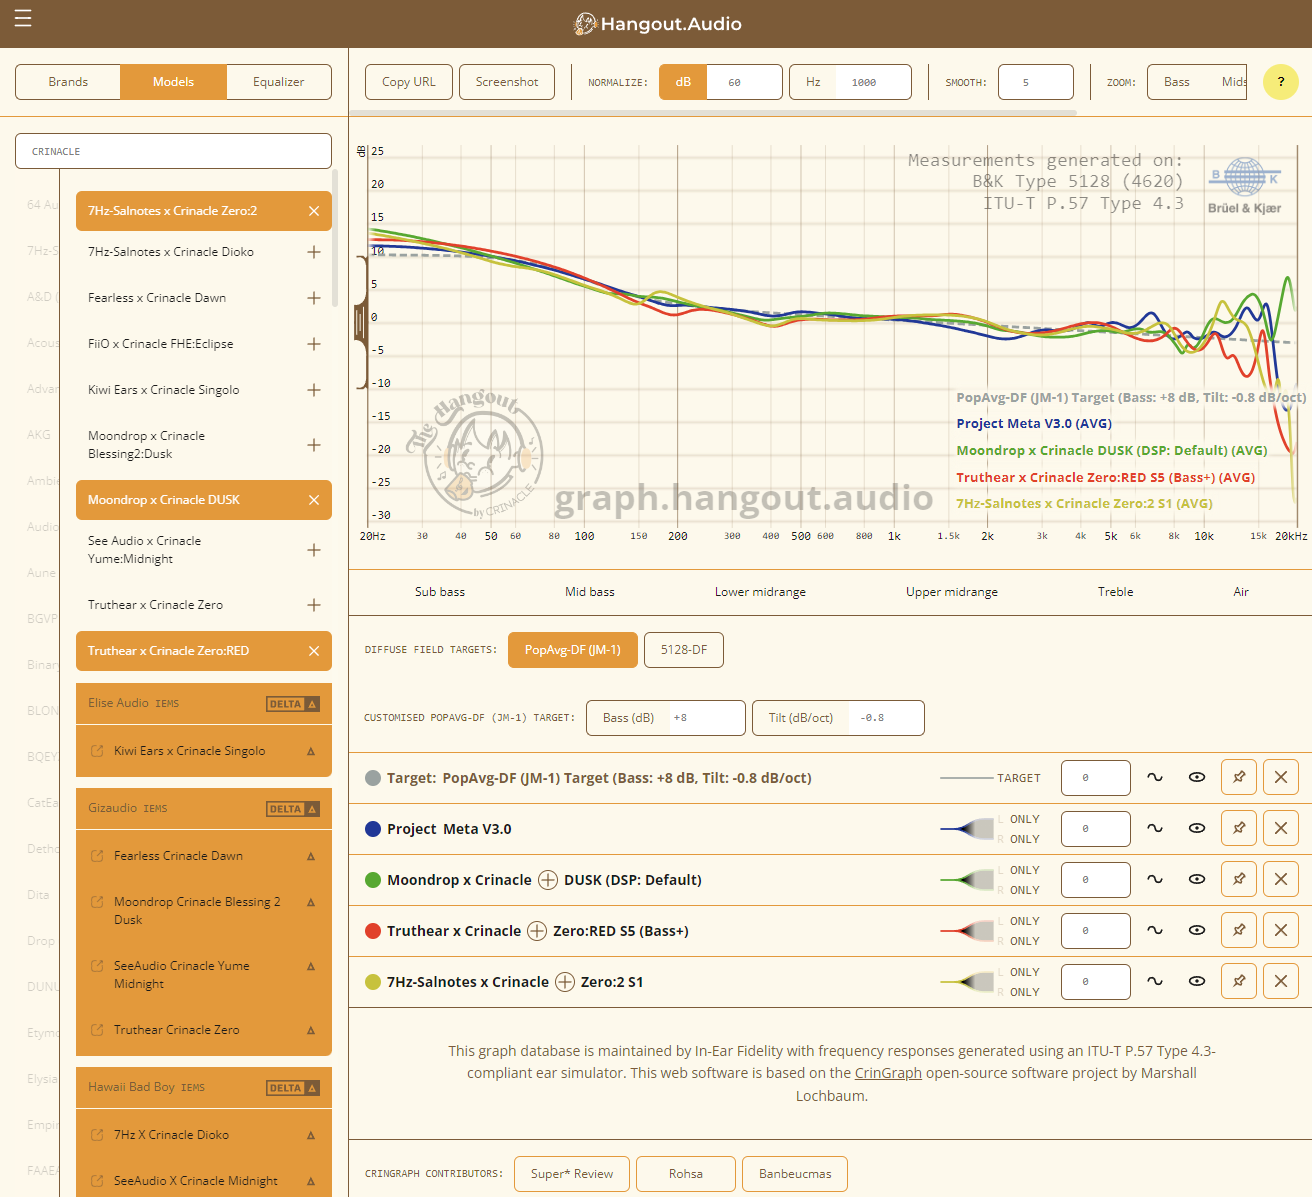
Task: Toggle visibility of 7Hz-Salnotes Zero:2 curve
Action: click(x=1197, y=981)
